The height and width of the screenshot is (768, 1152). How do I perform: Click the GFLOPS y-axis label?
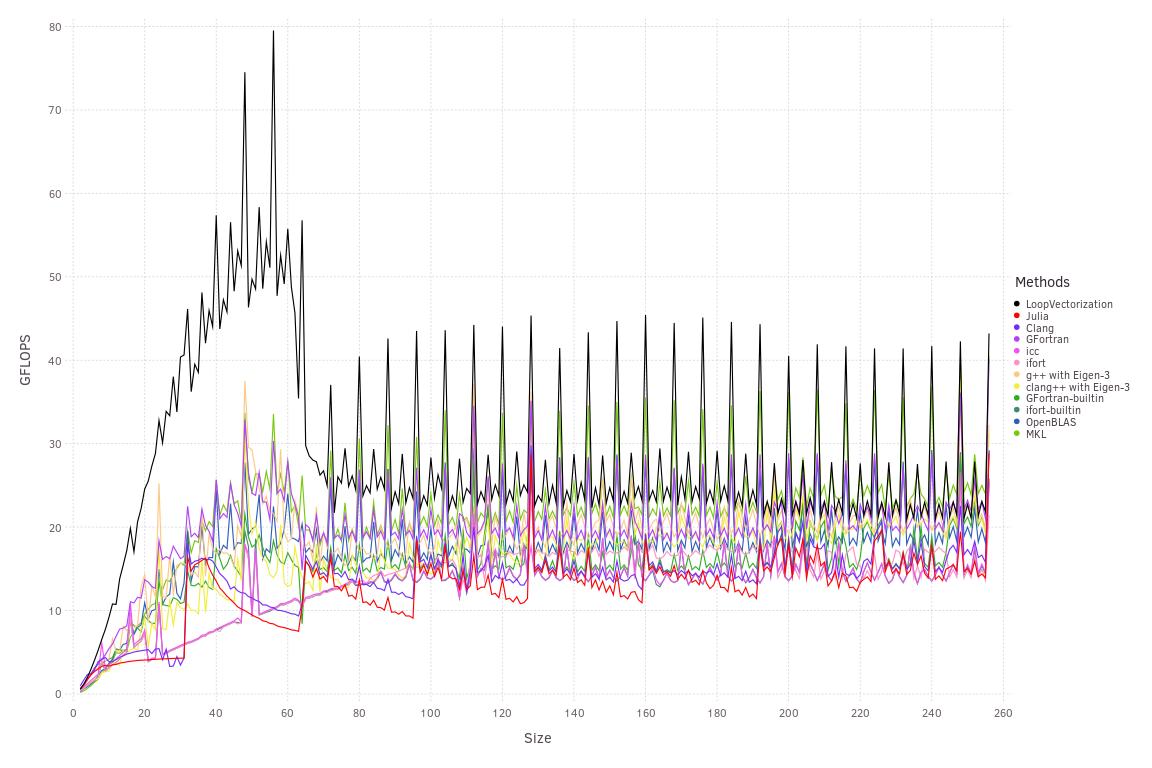tap(26, 360)
